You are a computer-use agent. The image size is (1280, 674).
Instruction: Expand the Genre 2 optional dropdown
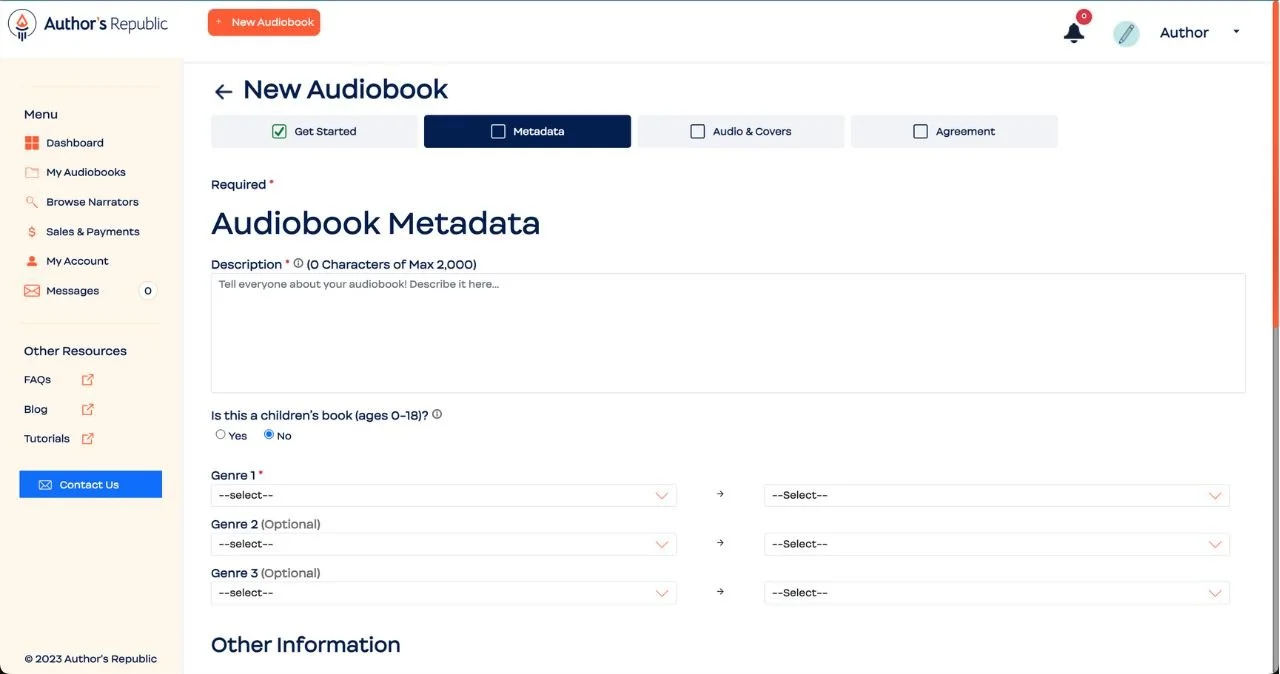(x=443, y=543)
